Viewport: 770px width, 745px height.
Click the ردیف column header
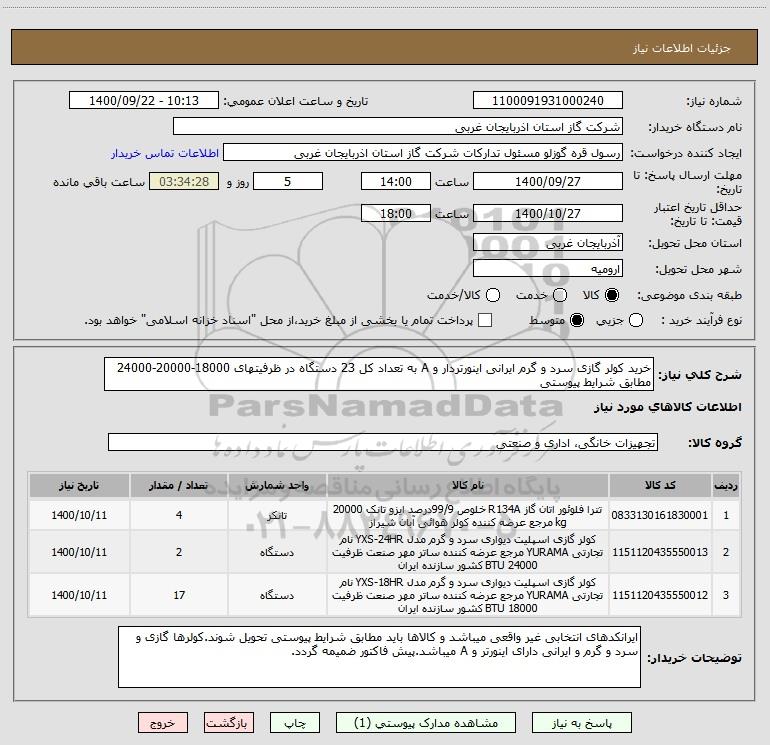726,486
